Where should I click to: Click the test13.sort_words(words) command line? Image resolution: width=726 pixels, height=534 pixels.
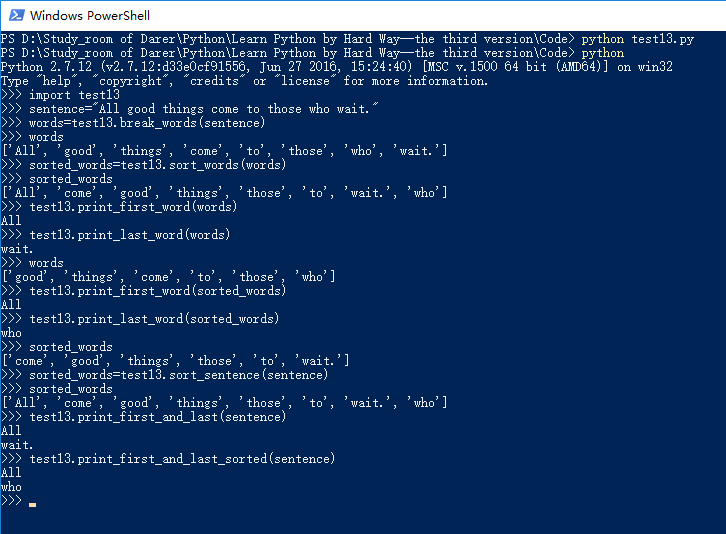157,165
